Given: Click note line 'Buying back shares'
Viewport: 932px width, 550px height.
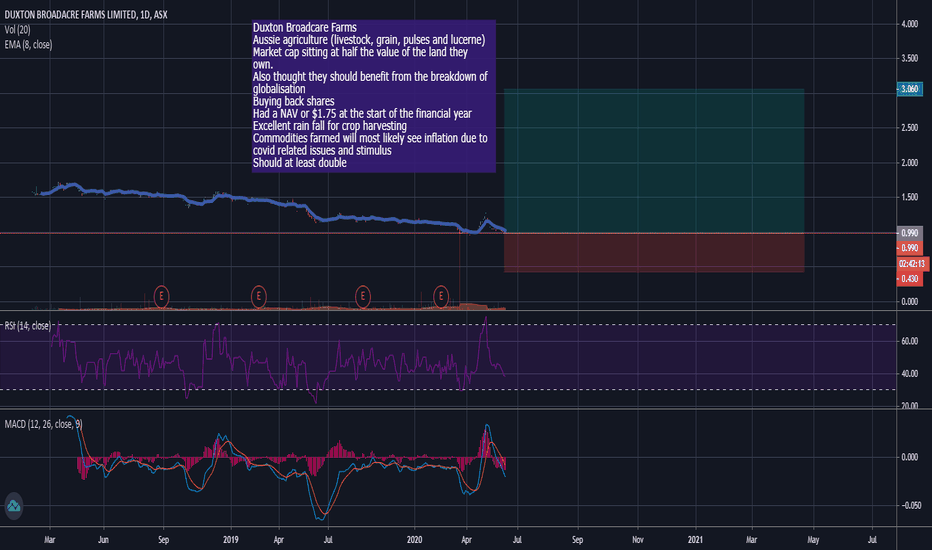Looking at the screenshot, I should (x=294, y=101).
